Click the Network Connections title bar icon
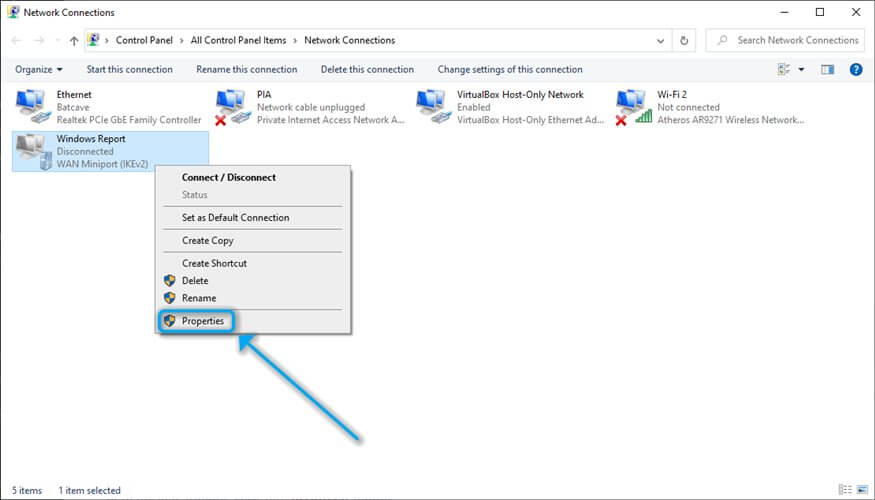 click(13, 12)
